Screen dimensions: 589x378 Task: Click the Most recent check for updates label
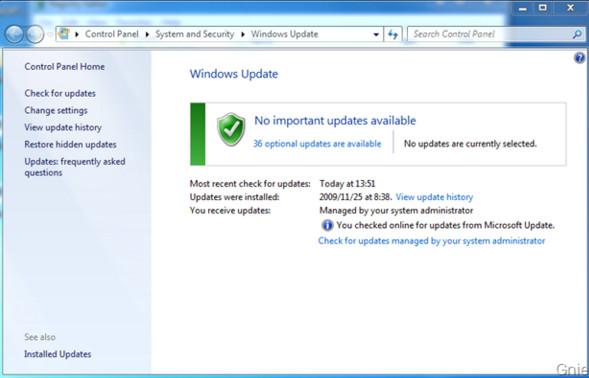pos(250,184)
